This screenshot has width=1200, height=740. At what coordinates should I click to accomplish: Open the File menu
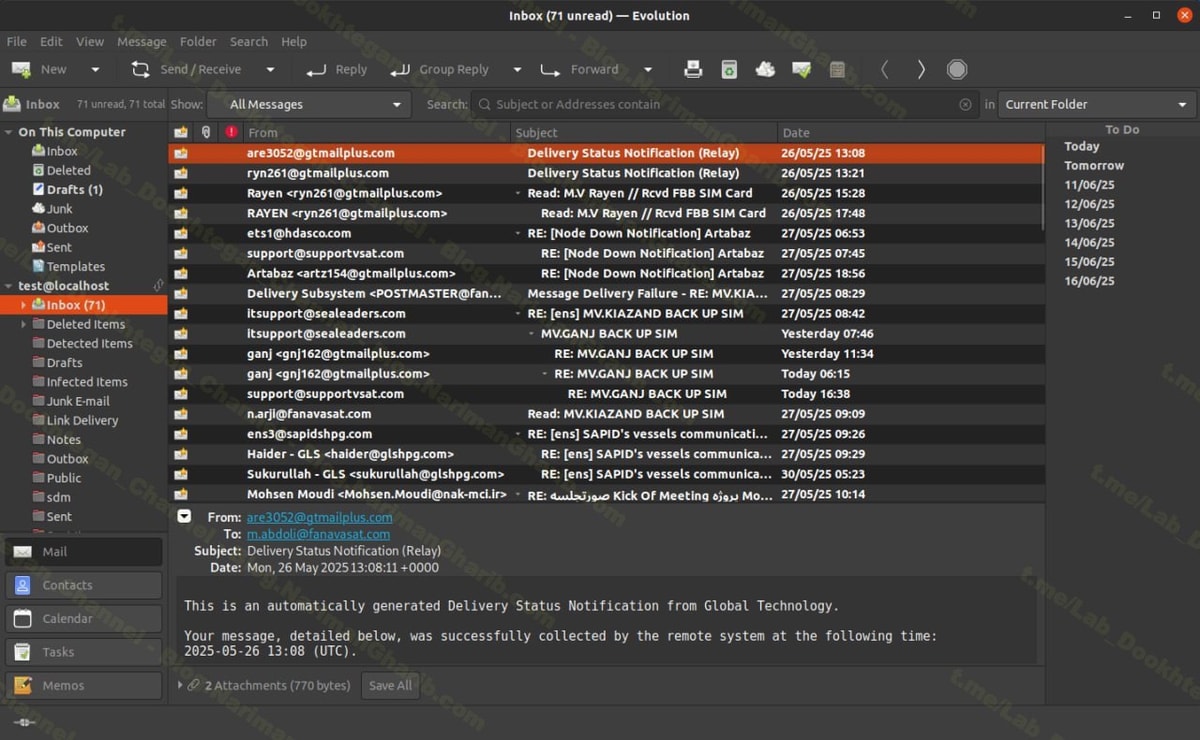pos(17,42)
